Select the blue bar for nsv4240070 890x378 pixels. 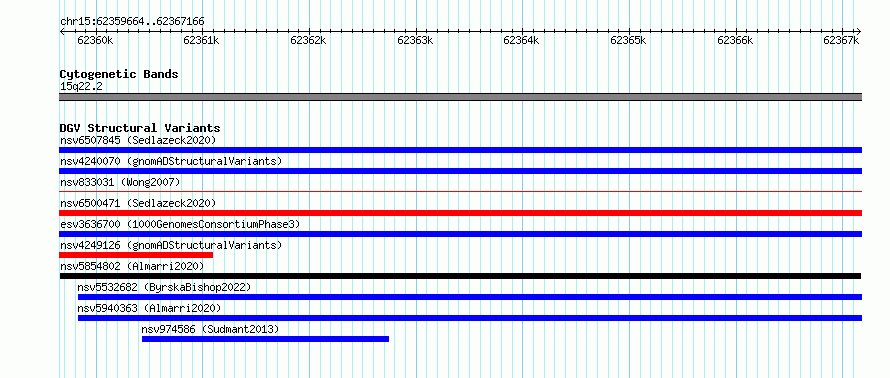click(x=460, y=171)
